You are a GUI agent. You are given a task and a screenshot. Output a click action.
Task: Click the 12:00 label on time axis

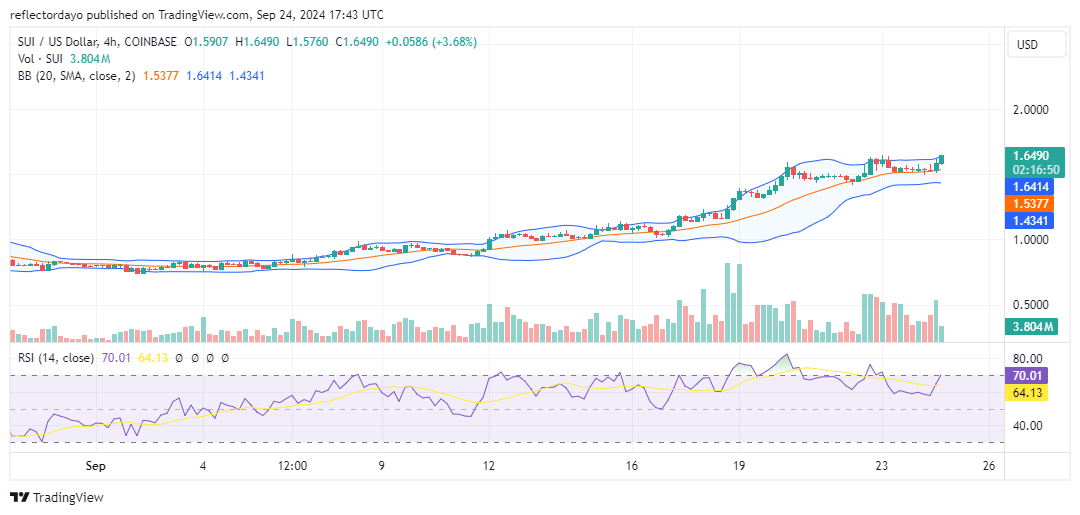(291, 466)
